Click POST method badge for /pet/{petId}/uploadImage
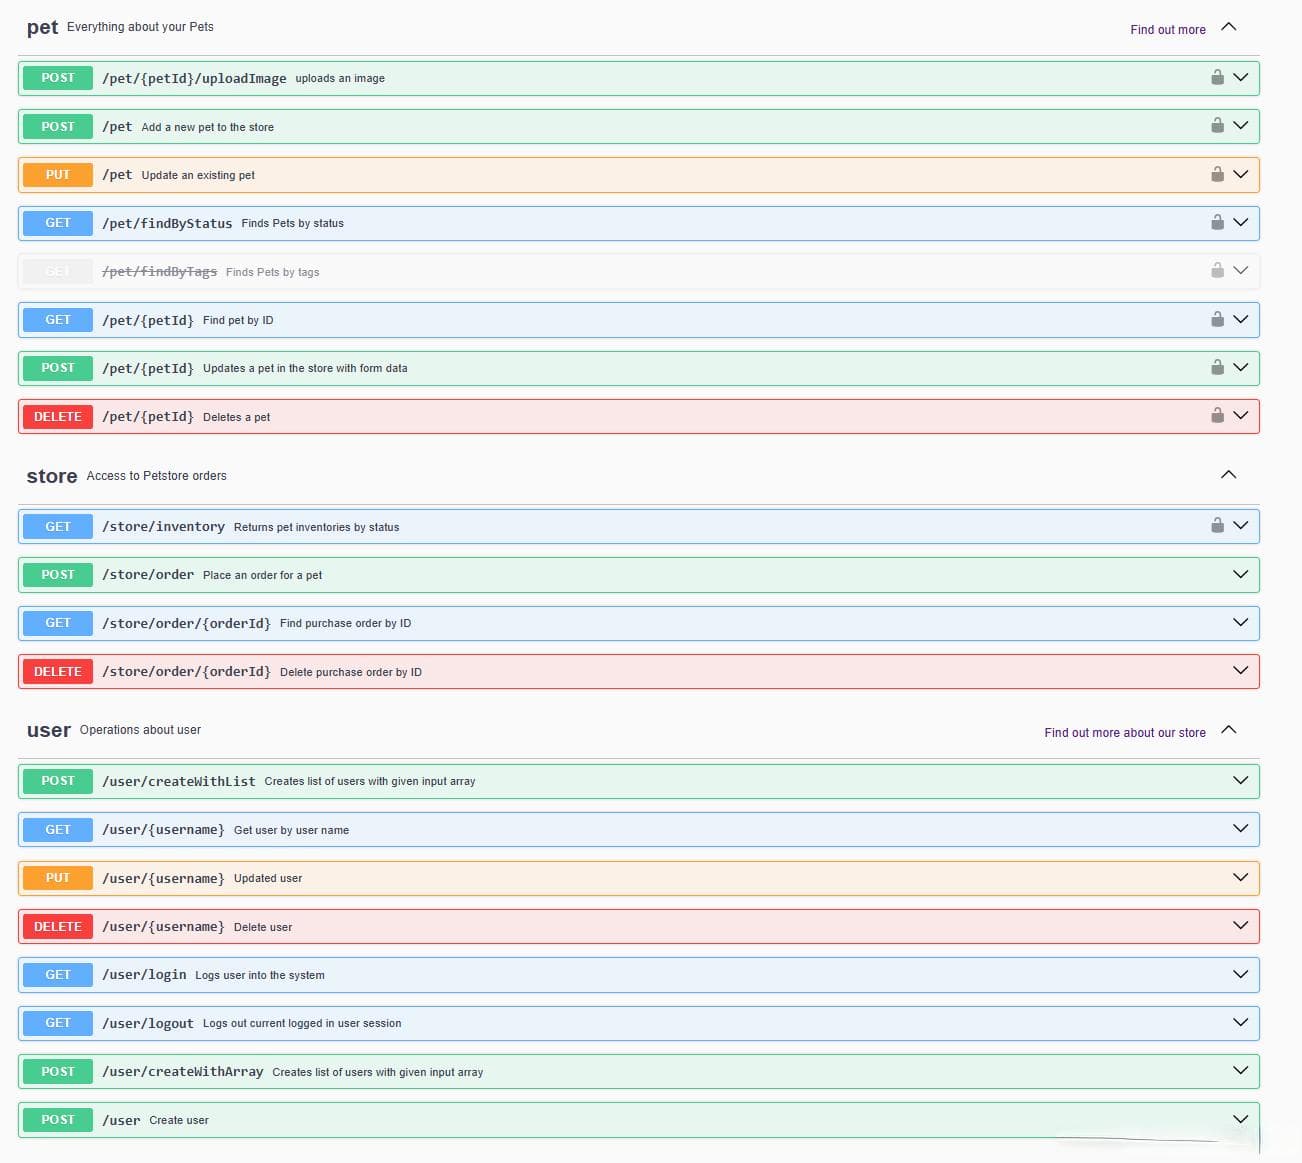Image resolution: width=1302 pixels, height=1163 pixels. tap(58, 78)
